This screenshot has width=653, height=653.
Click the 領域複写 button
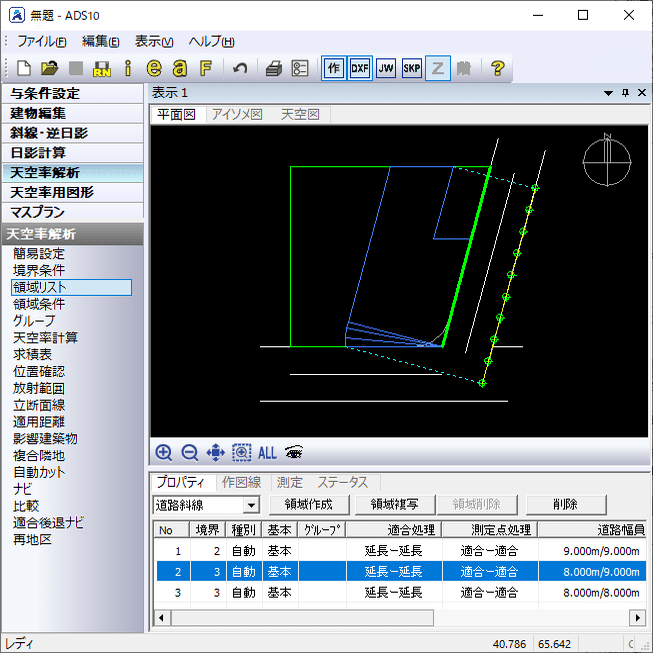[x=395, y=505]
